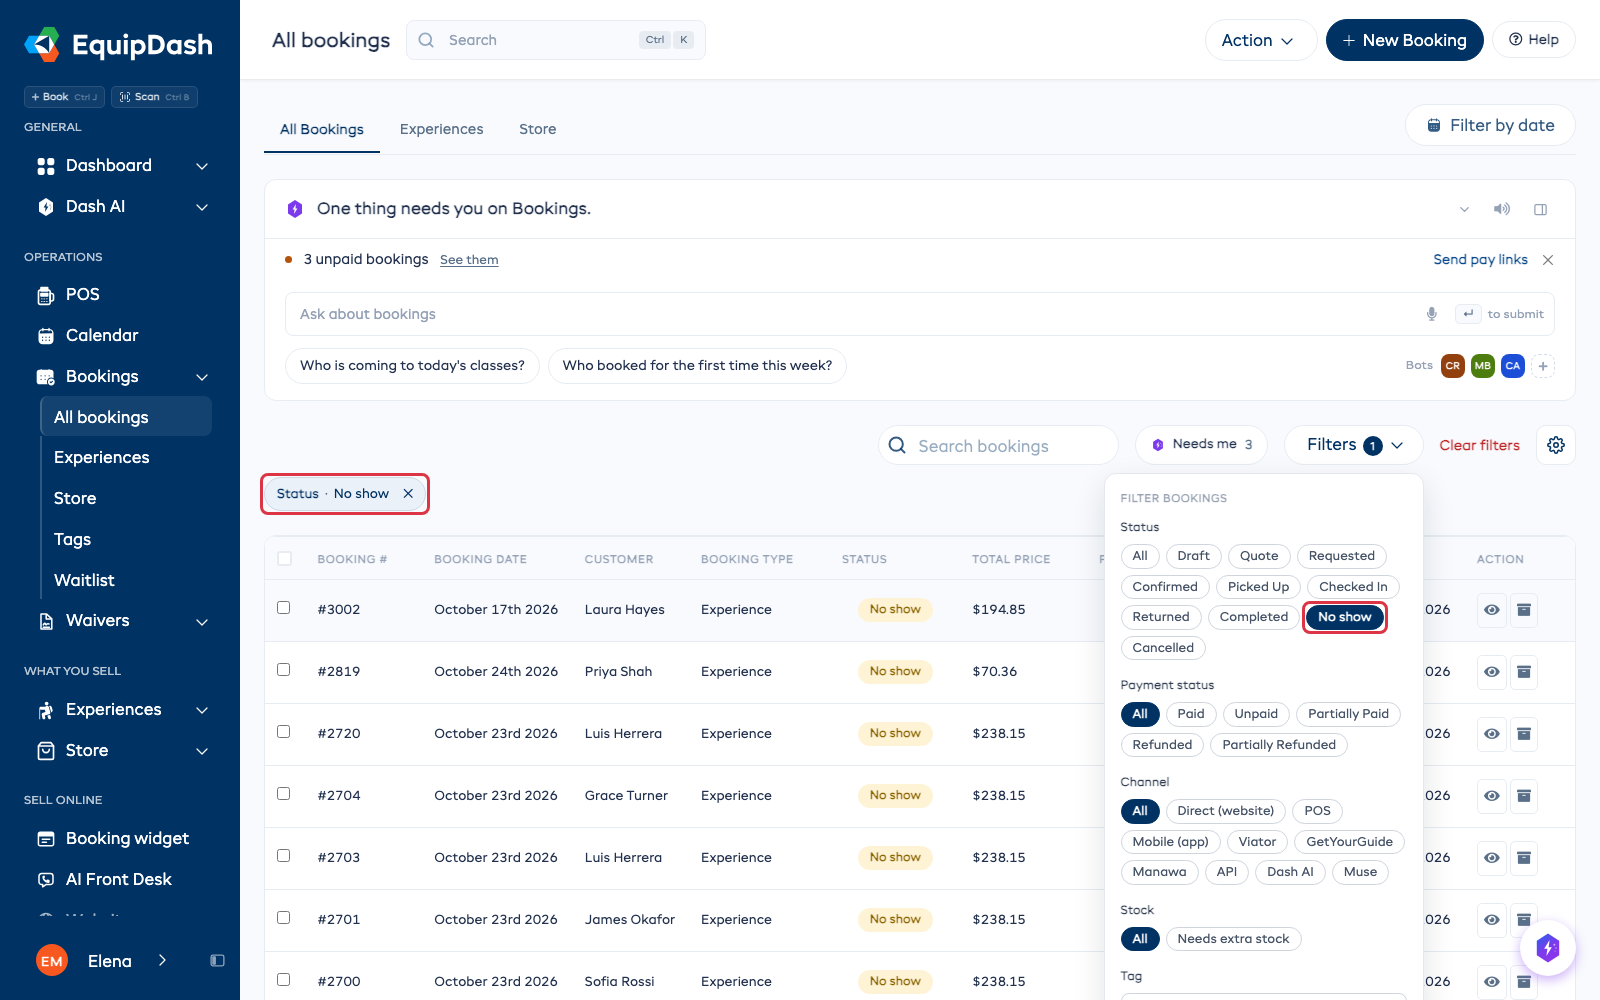1600x1000 pixels.
Task: Open the MB bot avatar
Action: click(x=1483, y=366)
